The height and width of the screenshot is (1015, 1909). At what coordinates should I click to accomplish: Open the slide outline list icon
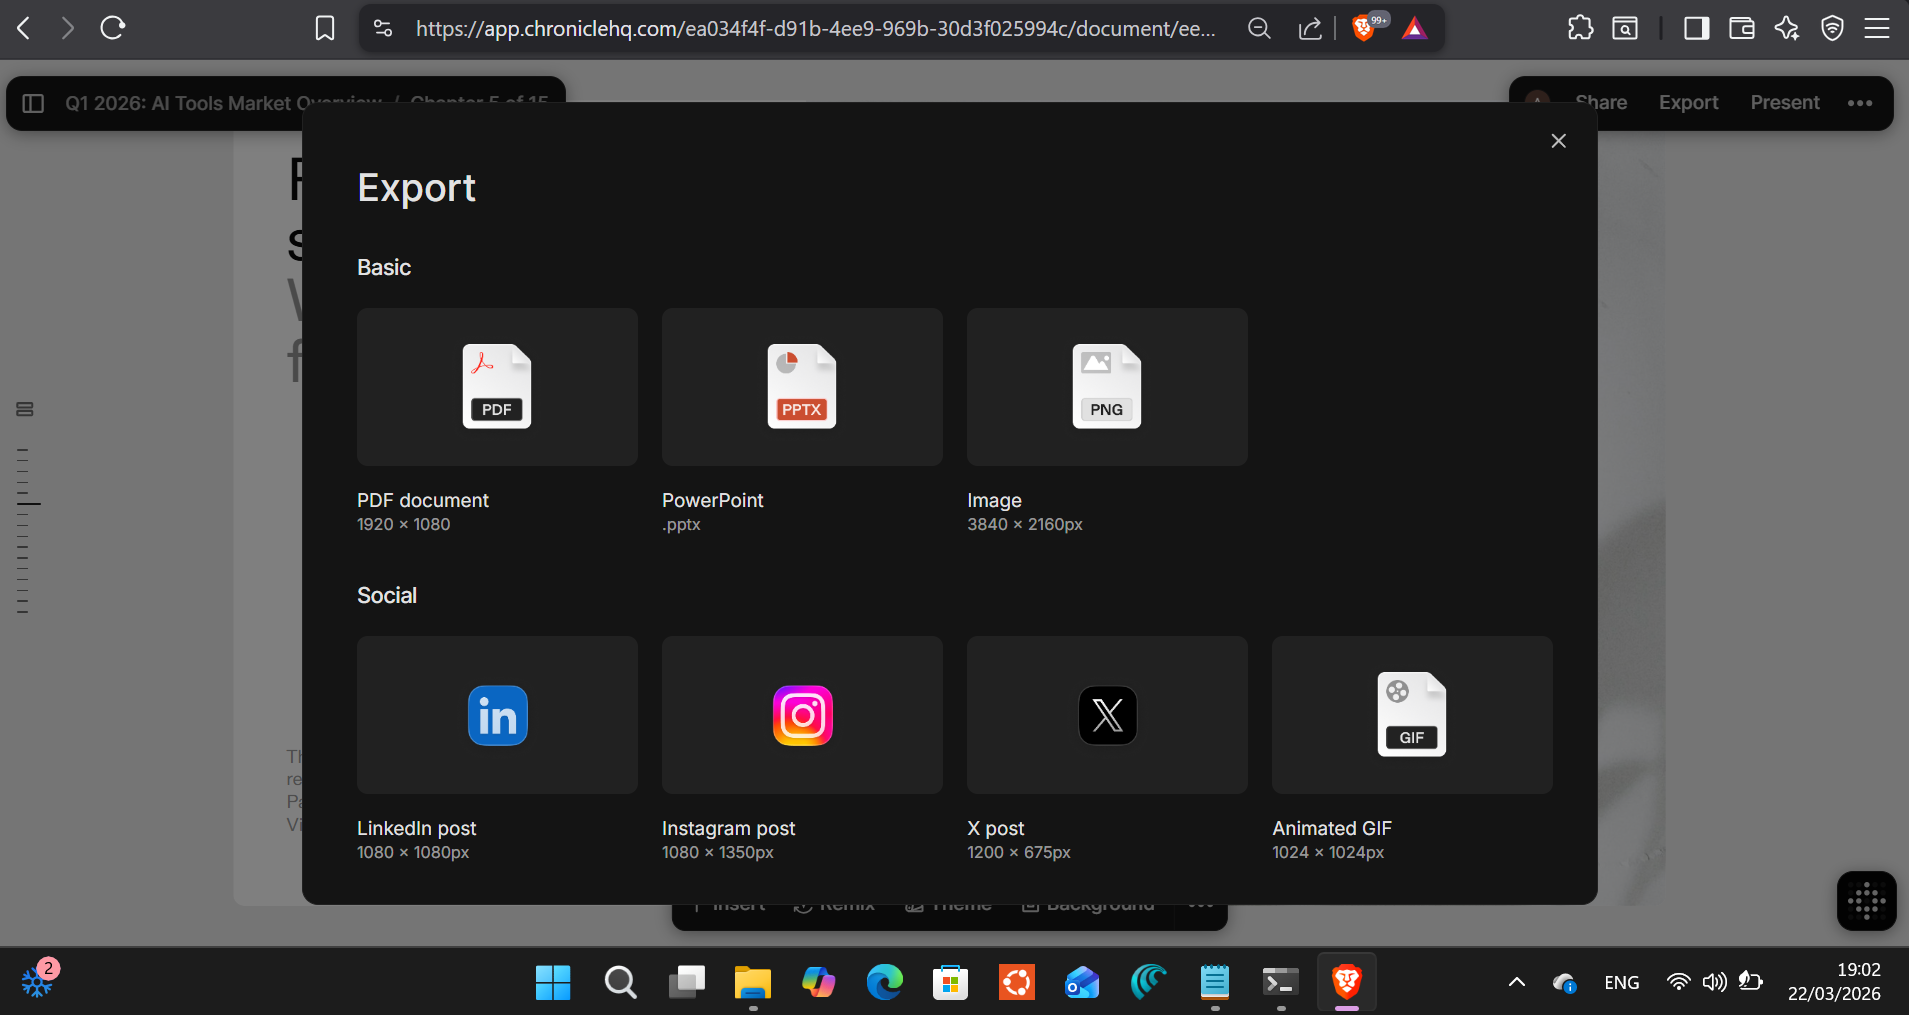(x=25, y=409)
